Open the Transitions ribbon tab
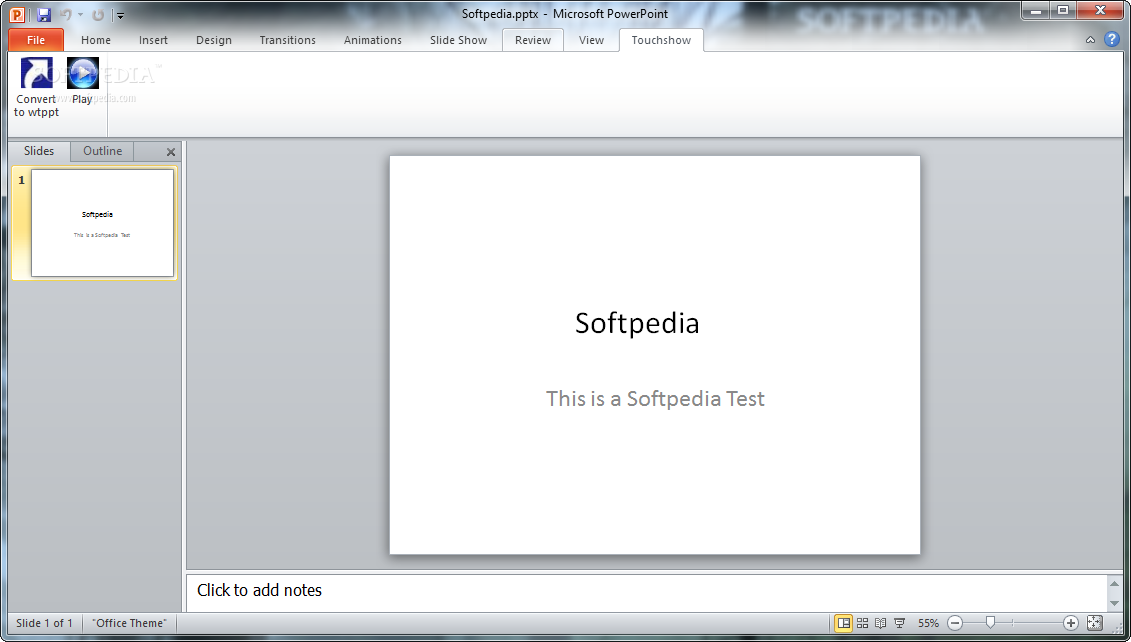Screen dimensions: 1131x642 pos(287,40)
